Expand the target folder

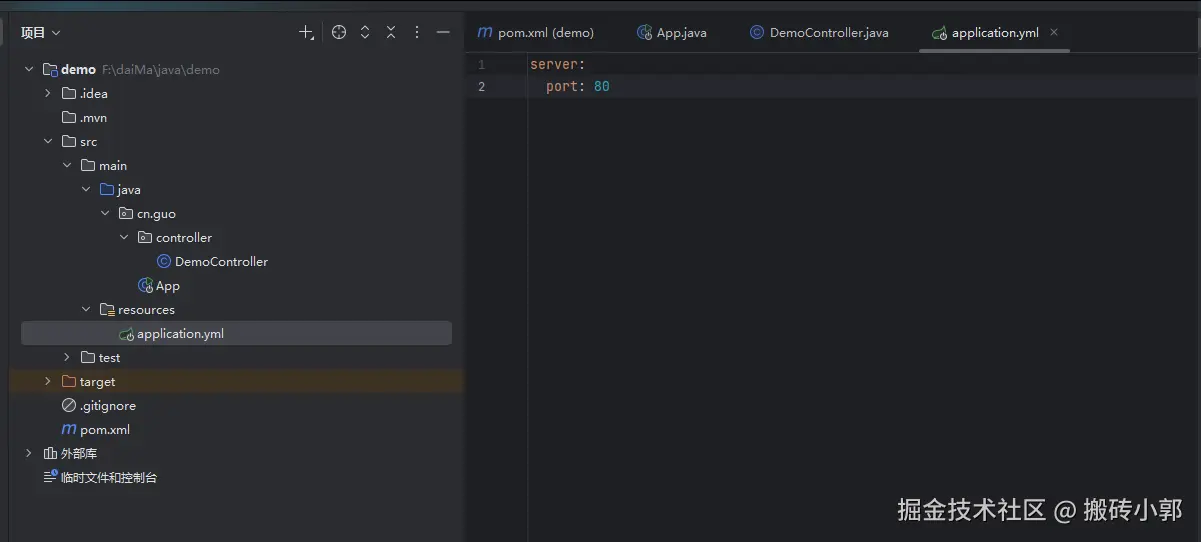click(48, 382)
